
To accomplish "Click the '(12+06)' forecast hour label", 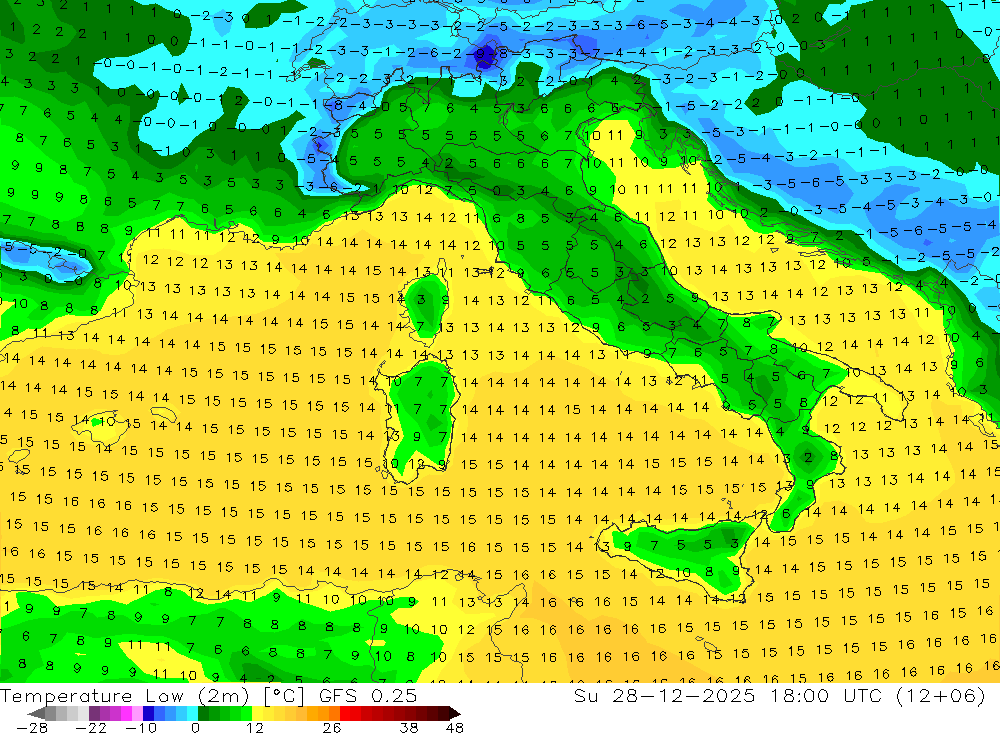I will coord(941,695).
